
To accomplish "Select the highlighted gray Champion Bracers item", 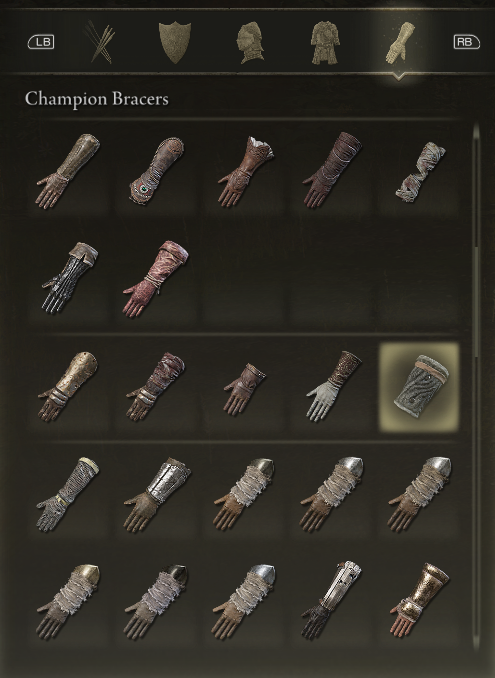I will point(419,387).
